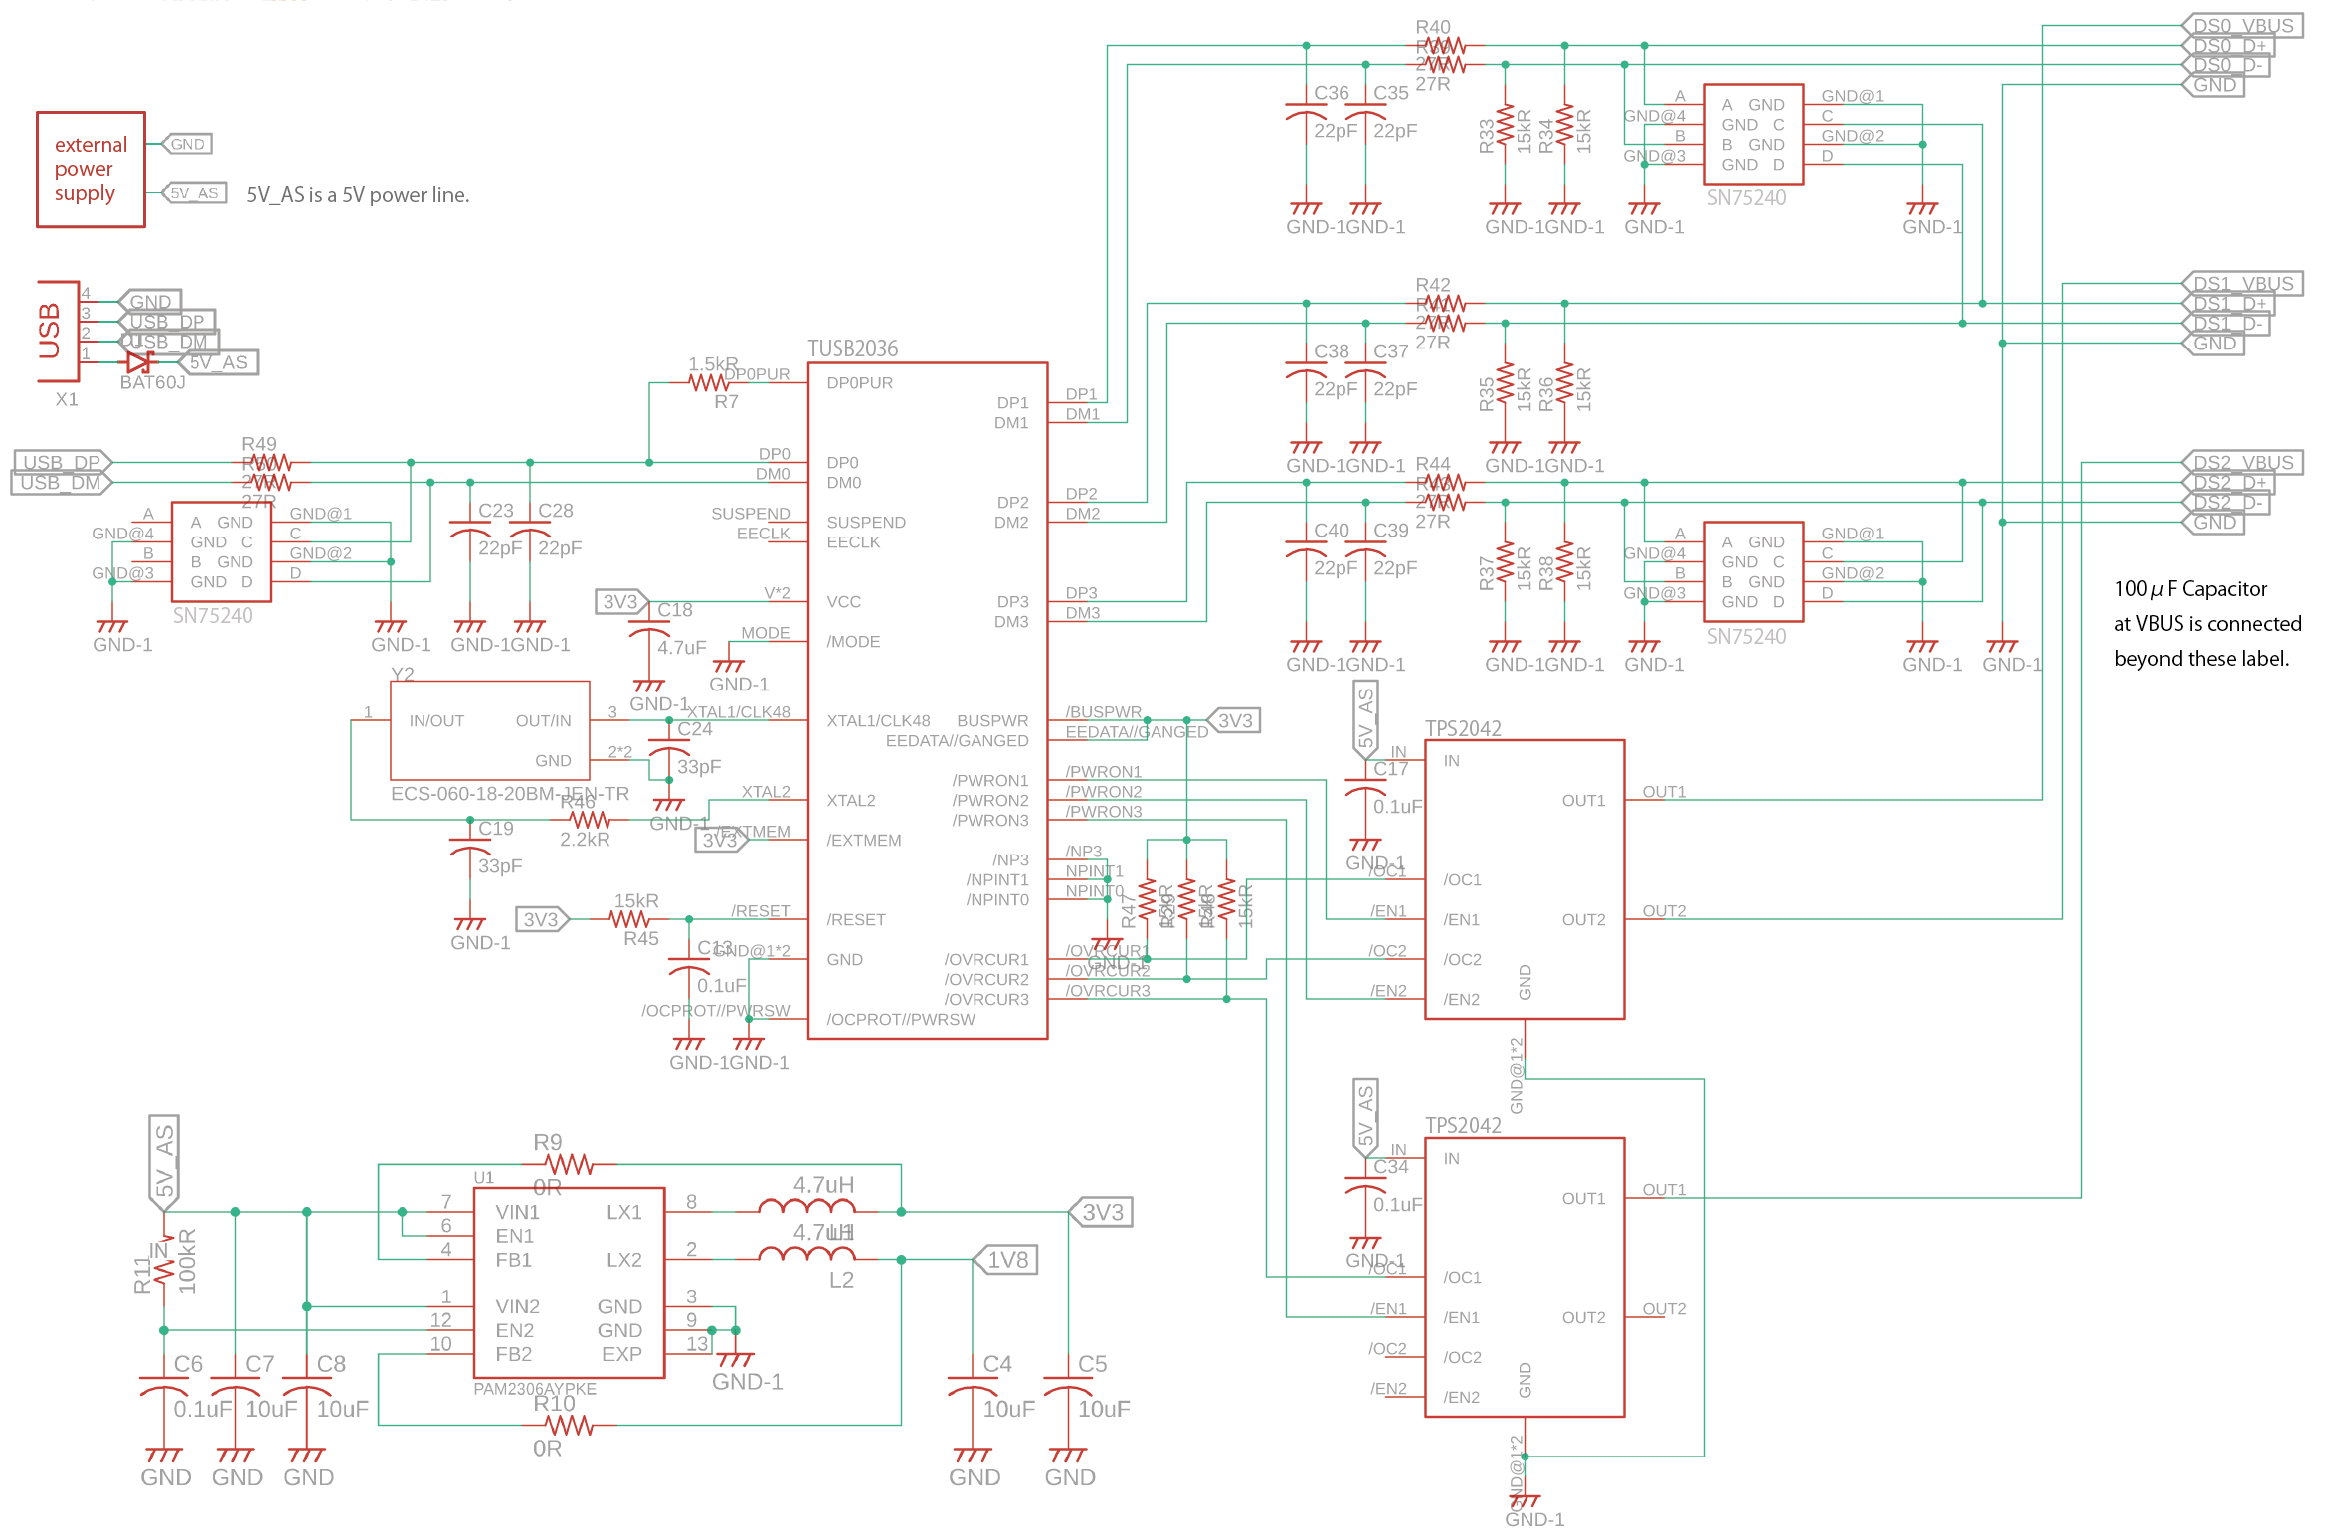The height and width of the screenshot is (1540, 2332).
Task: Click resistor R33 label
Action: pos(1487,135)
